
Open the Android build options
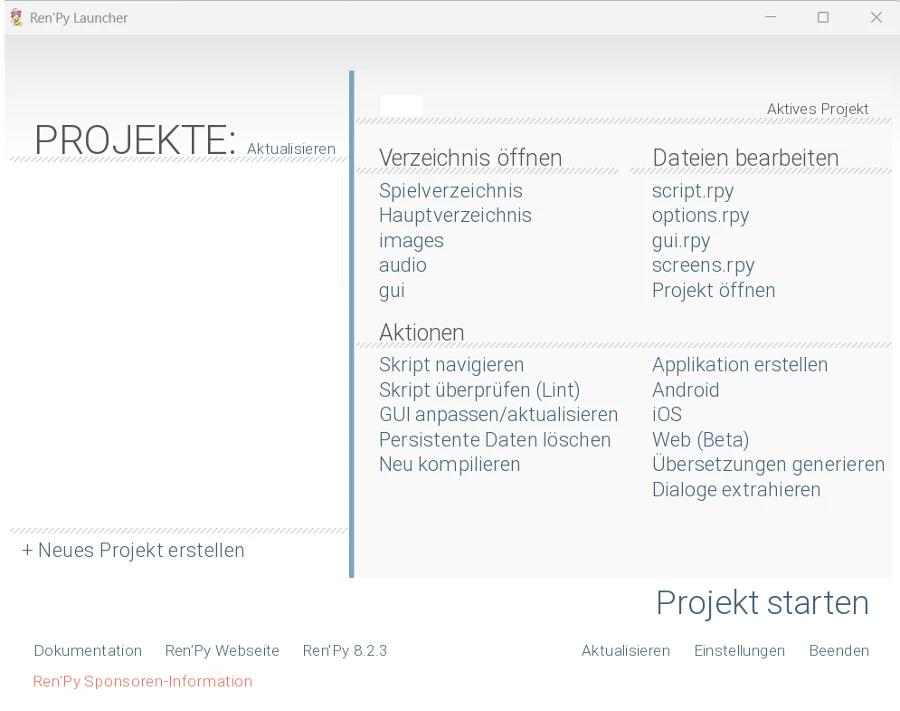tap(685, 390)
